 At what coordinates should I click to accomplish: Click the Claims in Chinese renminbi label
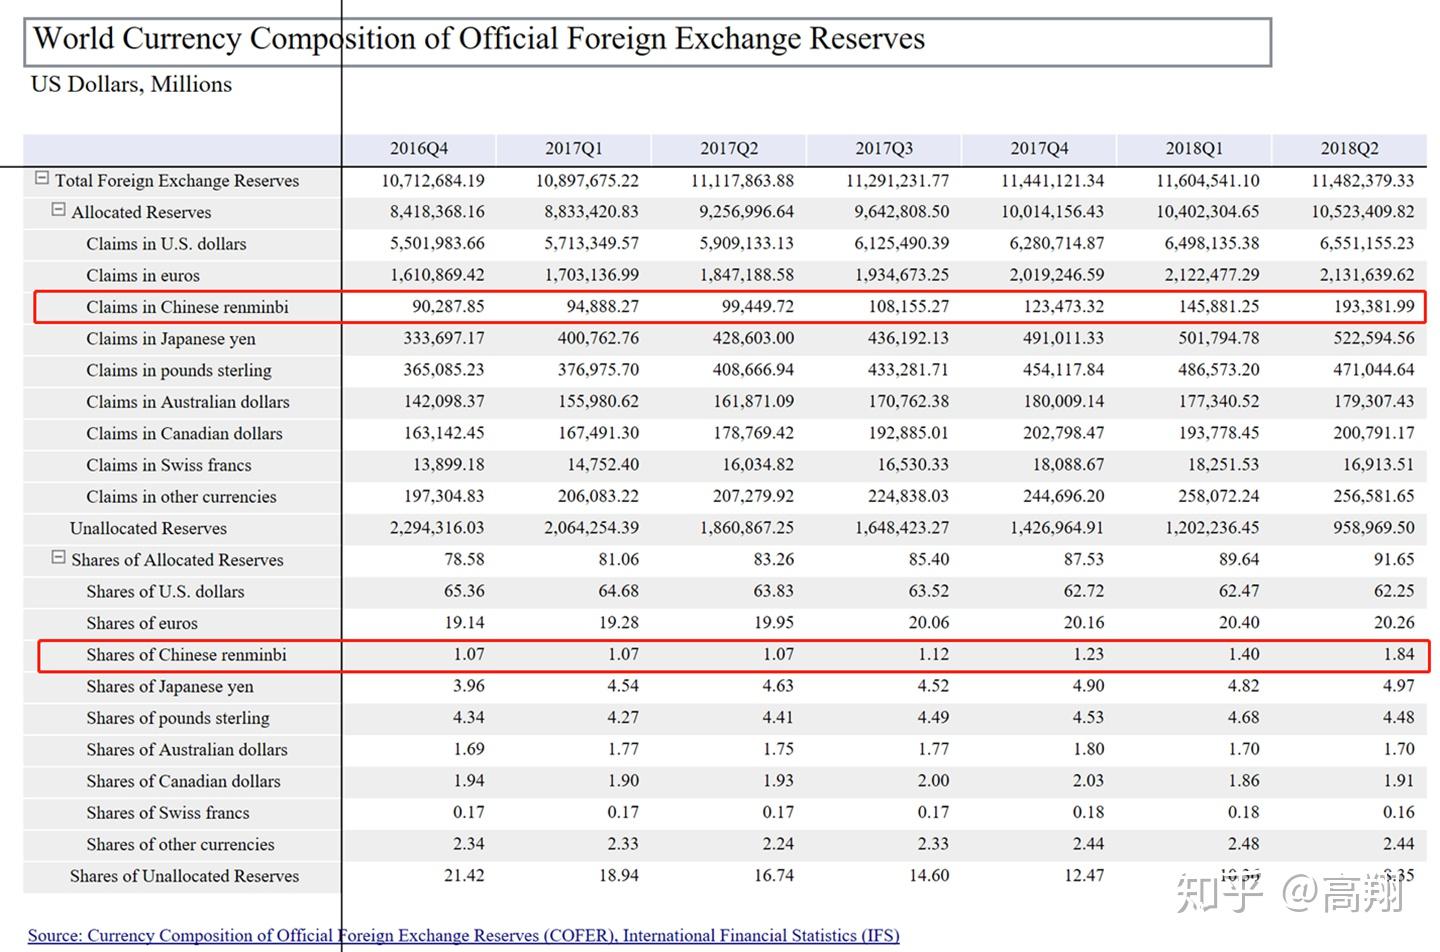coord(187,307)
